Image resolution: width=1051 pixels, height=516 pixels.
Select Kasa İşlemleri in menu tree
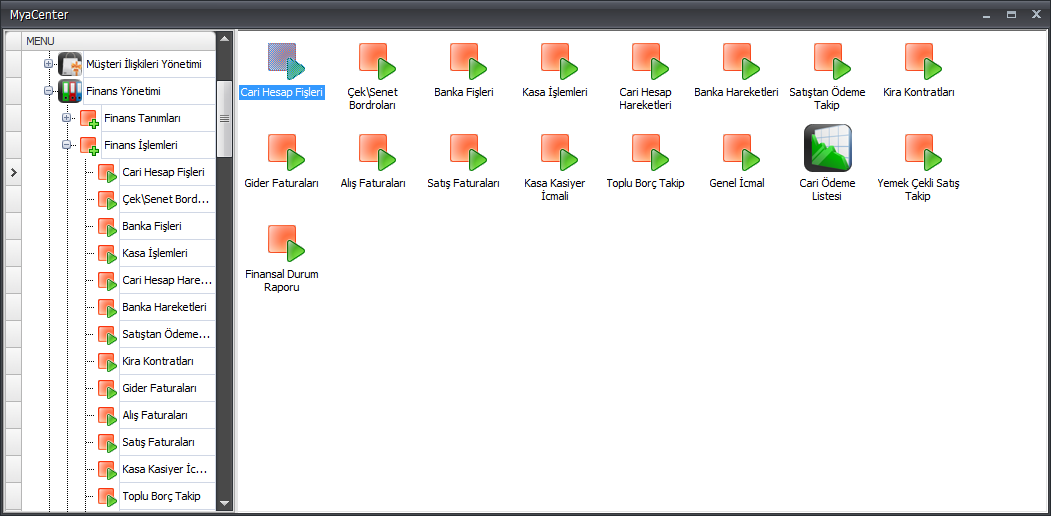point(155,253)
